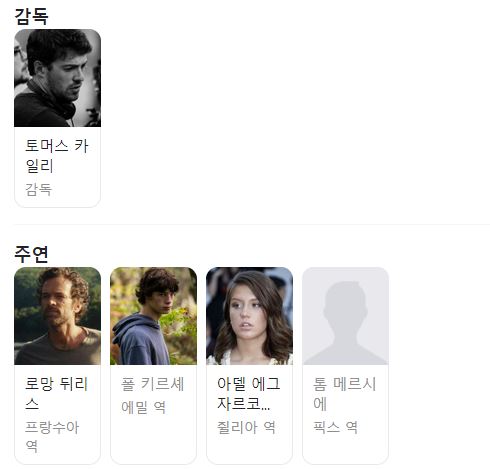The image size is (490, 469).
Task: Click the 토머스 카일리 name link
Action: (57, 156)
